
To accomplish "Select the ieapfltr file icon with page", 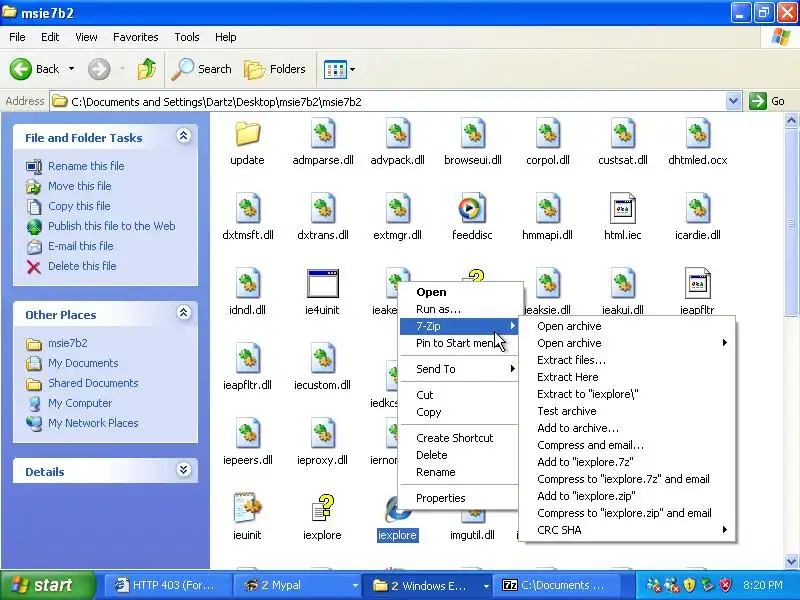I will click(x=697, y=284).
